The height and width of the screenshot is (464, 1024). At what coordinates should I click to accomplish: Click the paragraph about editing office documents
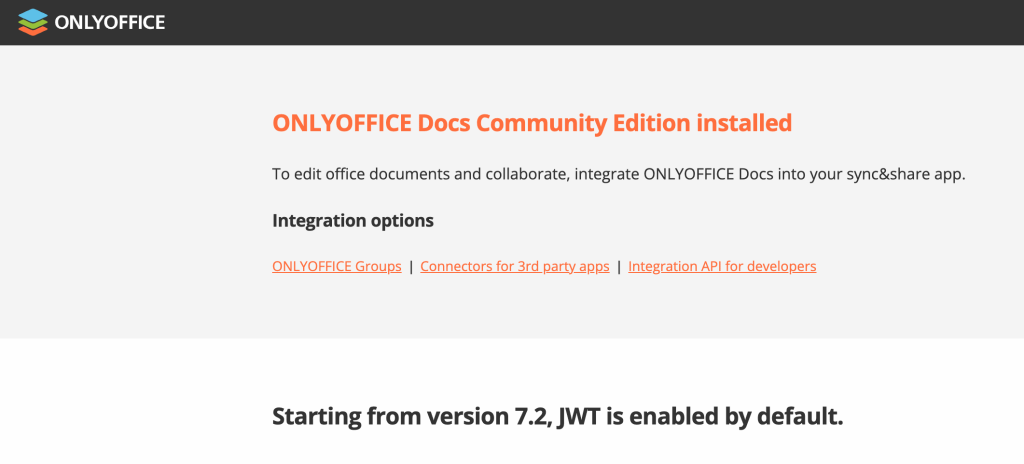click(x=618, y=174)
